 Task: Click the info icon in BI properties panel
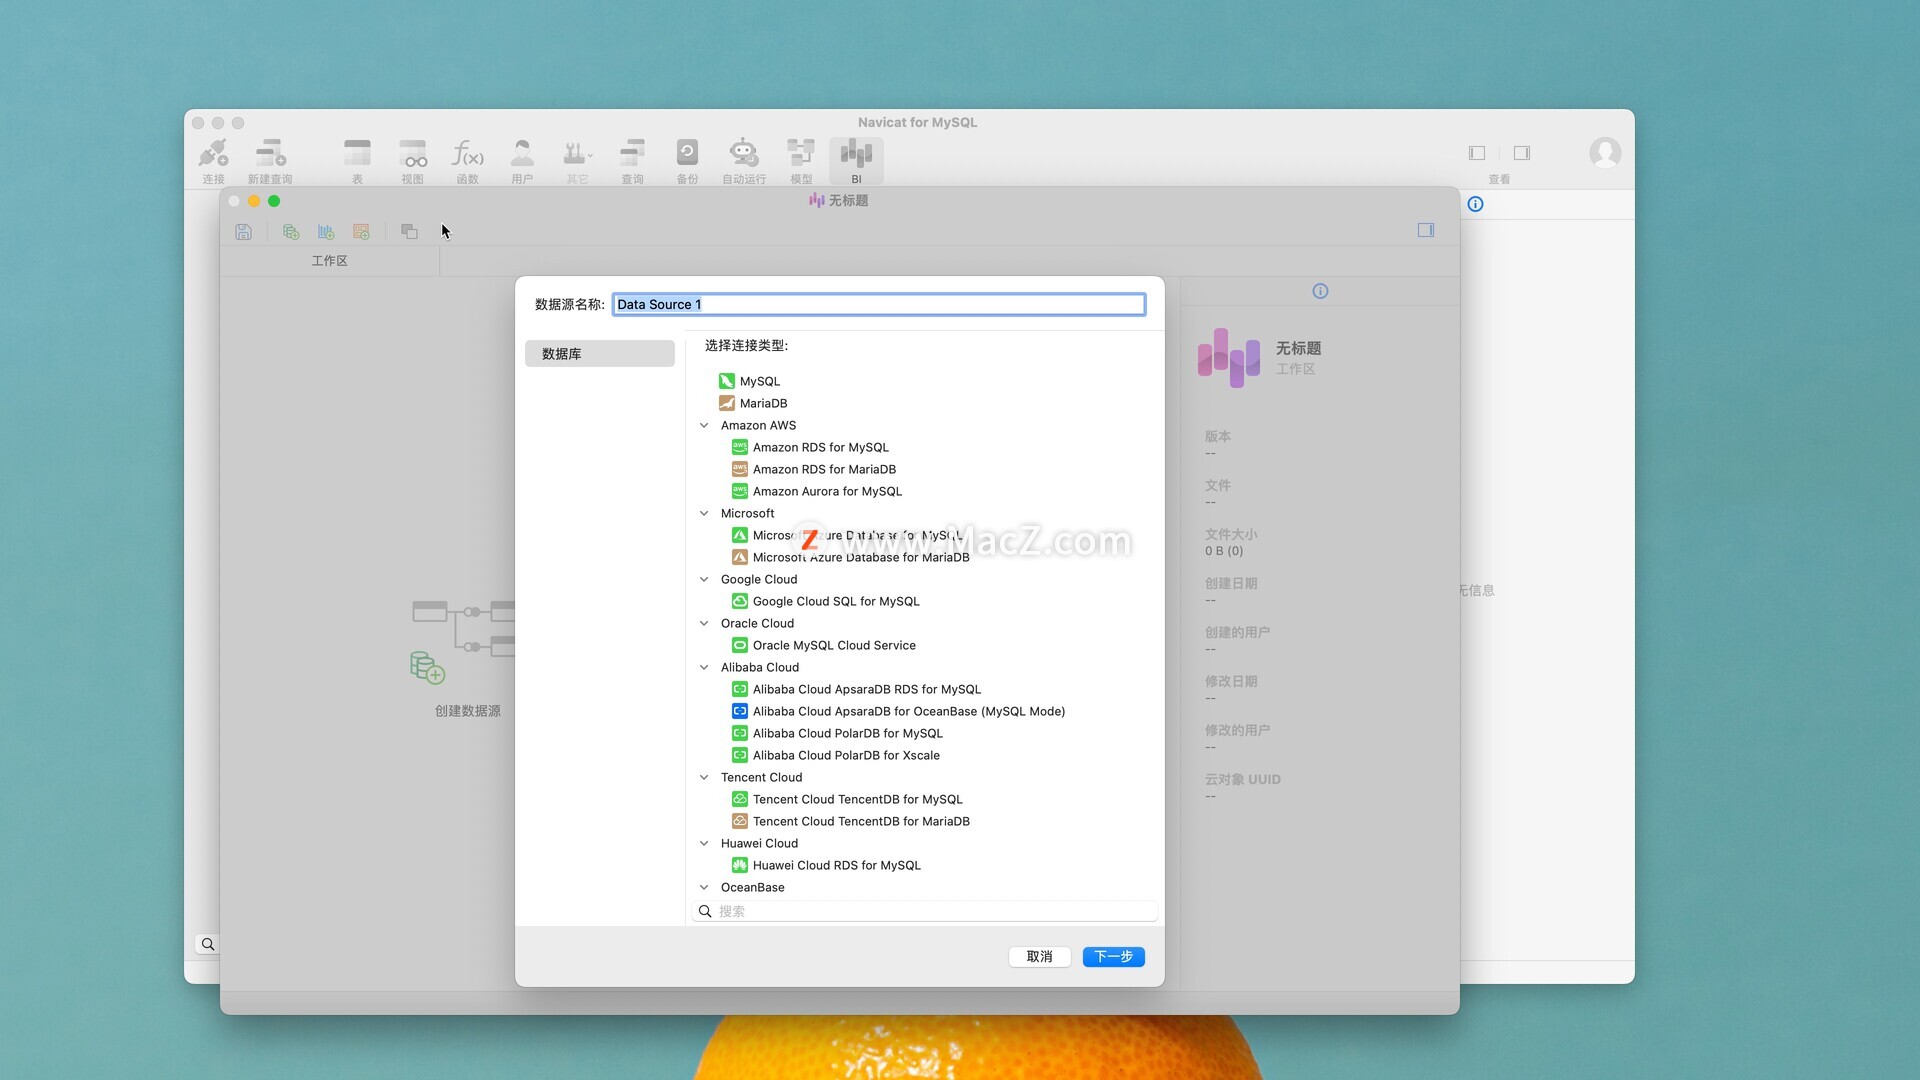pos(1320,291)
